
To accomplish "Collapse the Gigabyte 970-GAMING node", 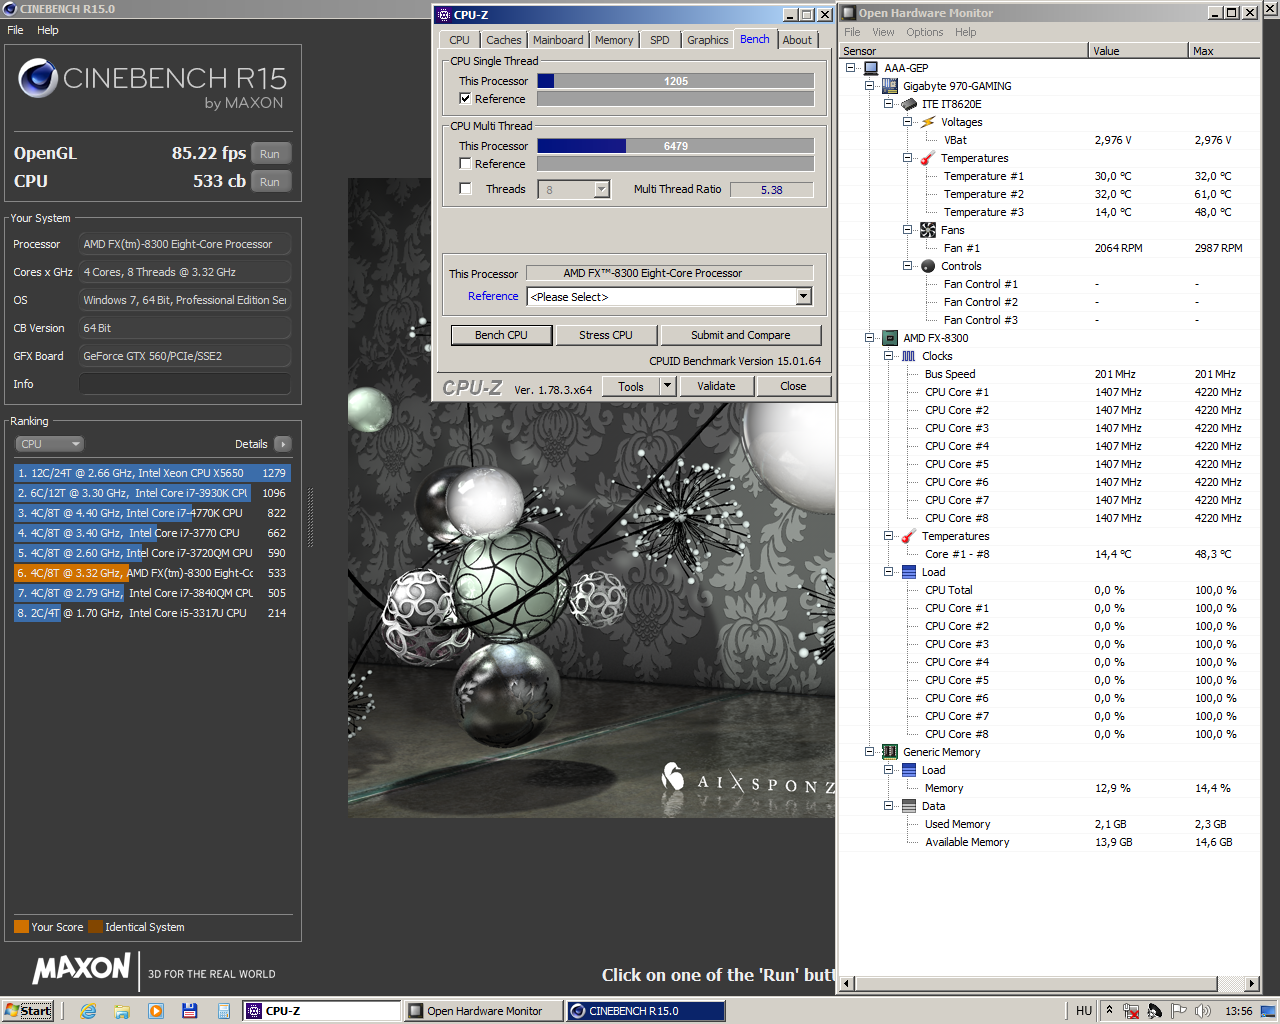I will click(870, 86).
